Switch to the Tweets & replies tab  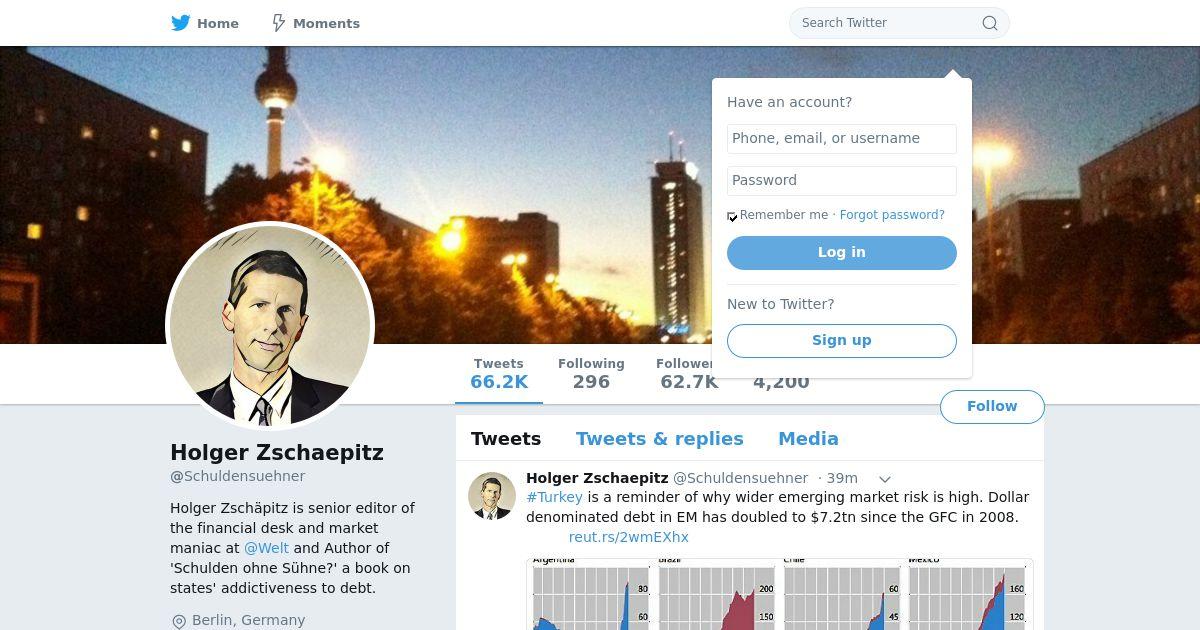click(x=660, y=438)
